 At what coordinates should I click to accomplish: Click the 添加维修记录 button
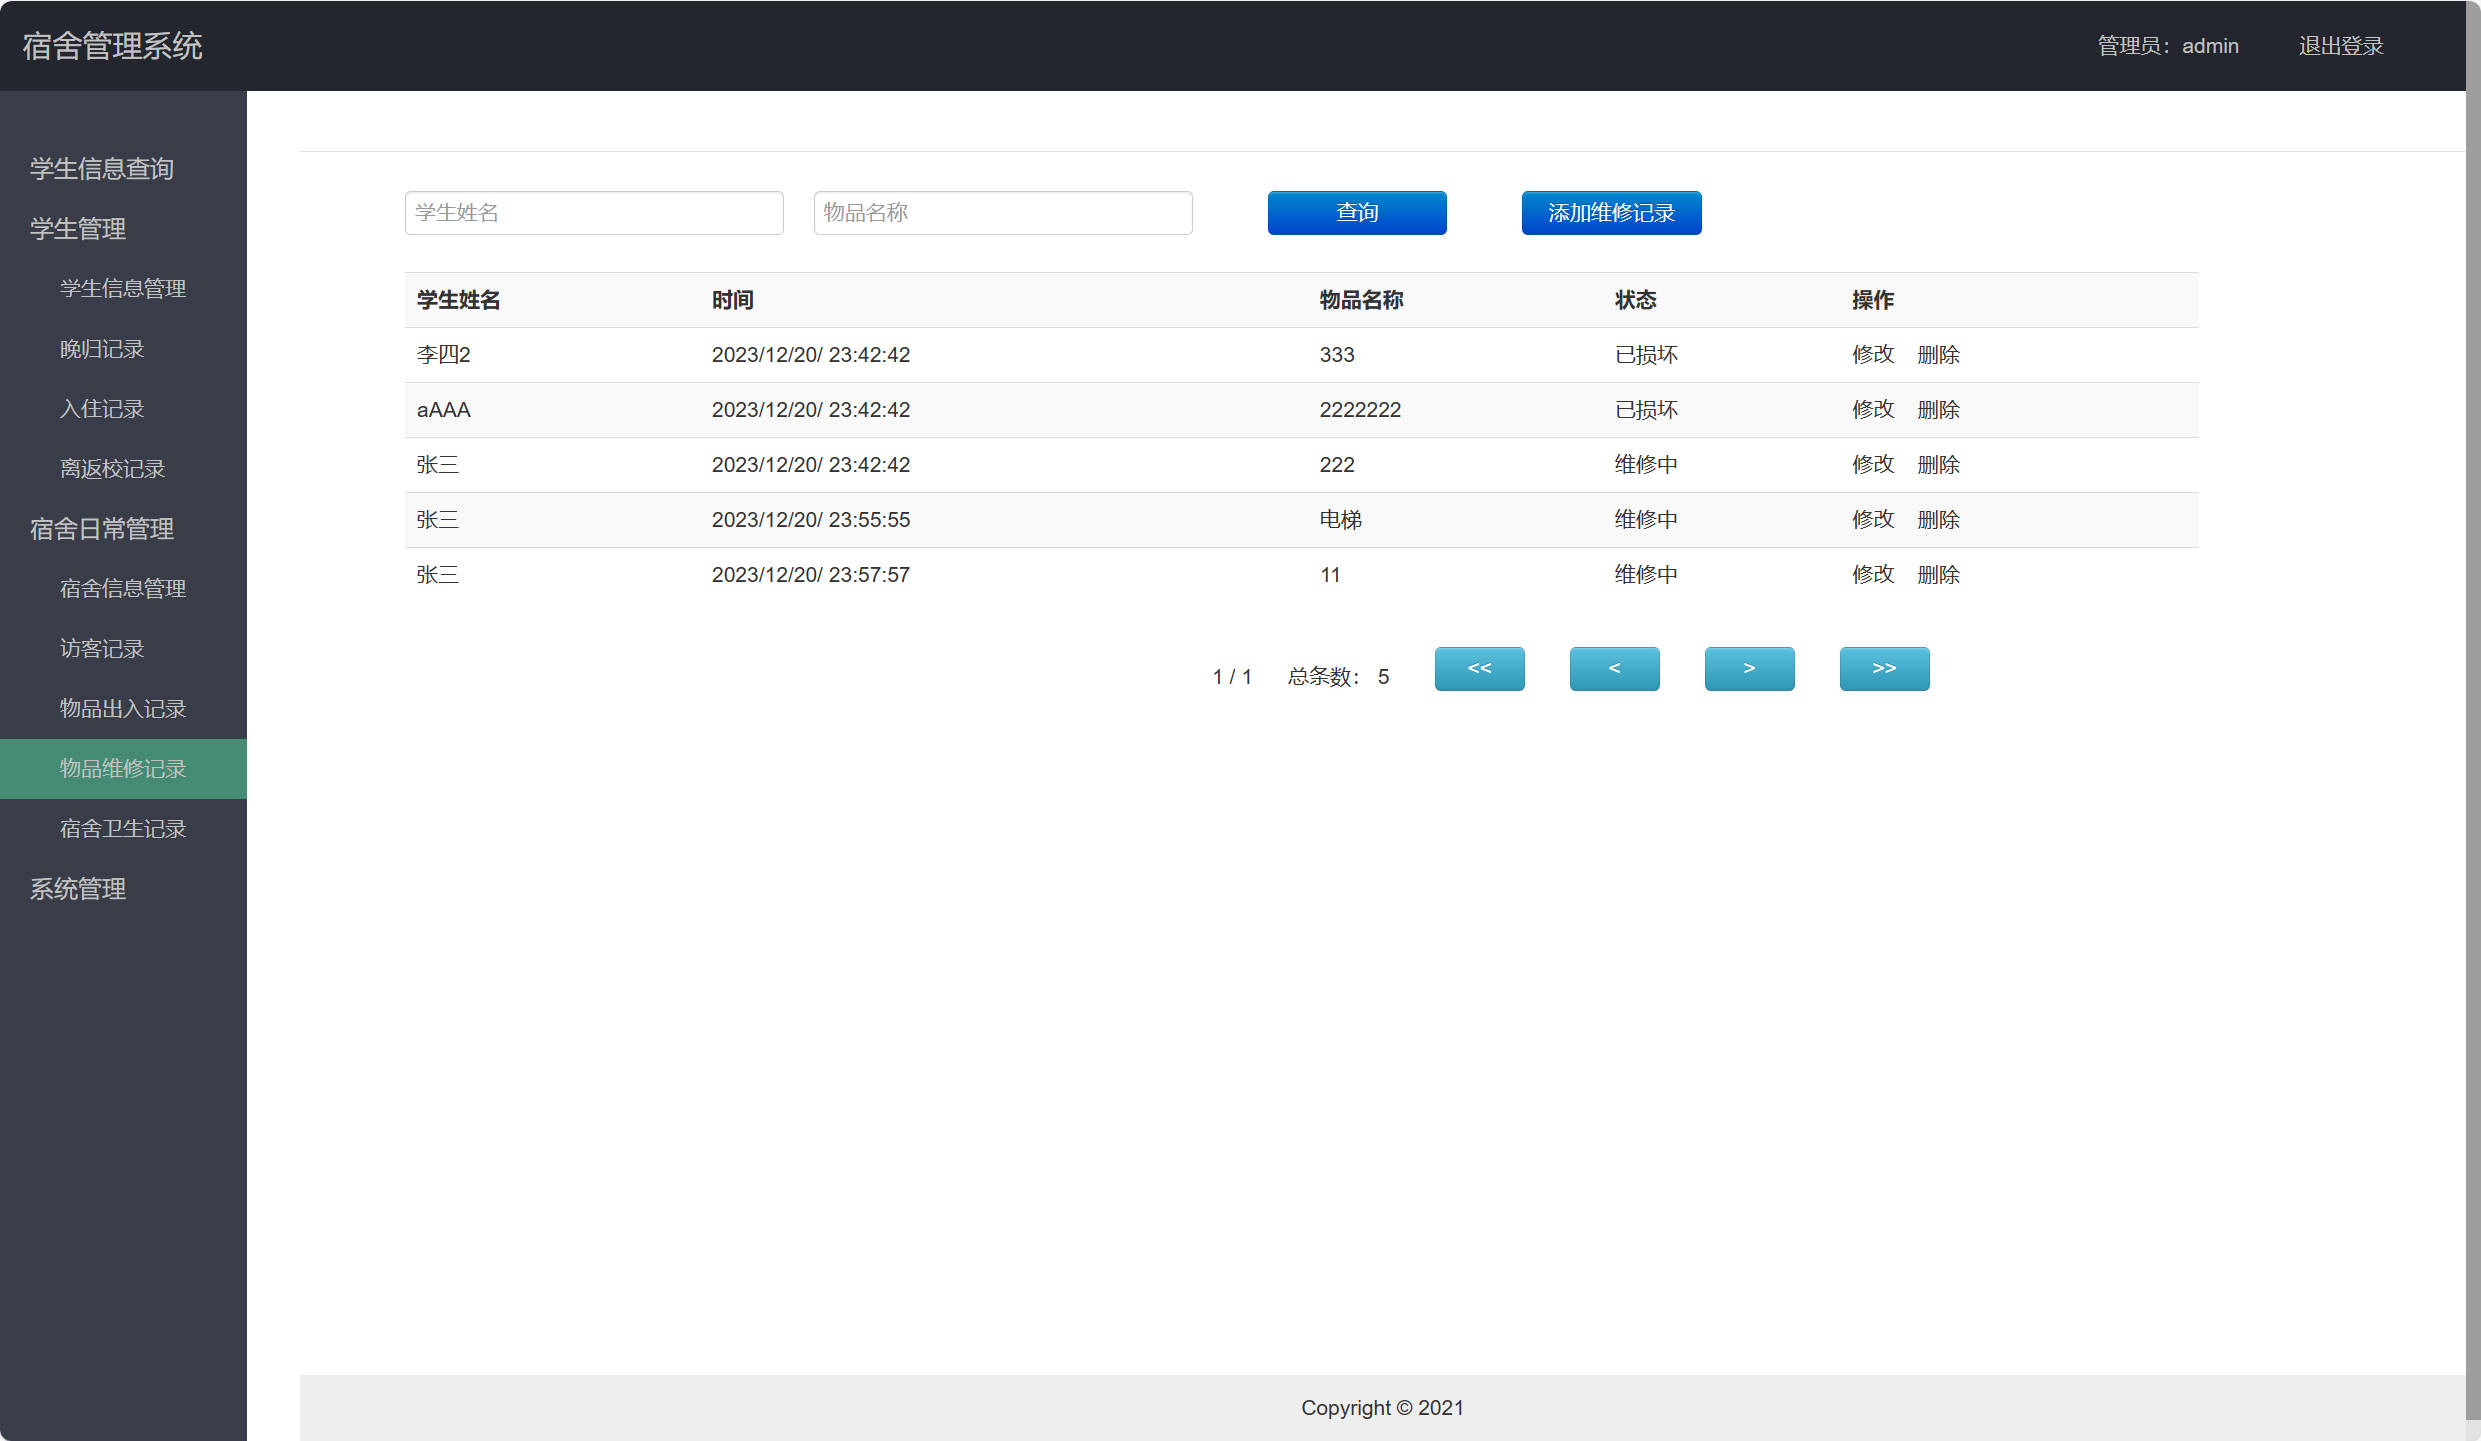pos(1611,213)
